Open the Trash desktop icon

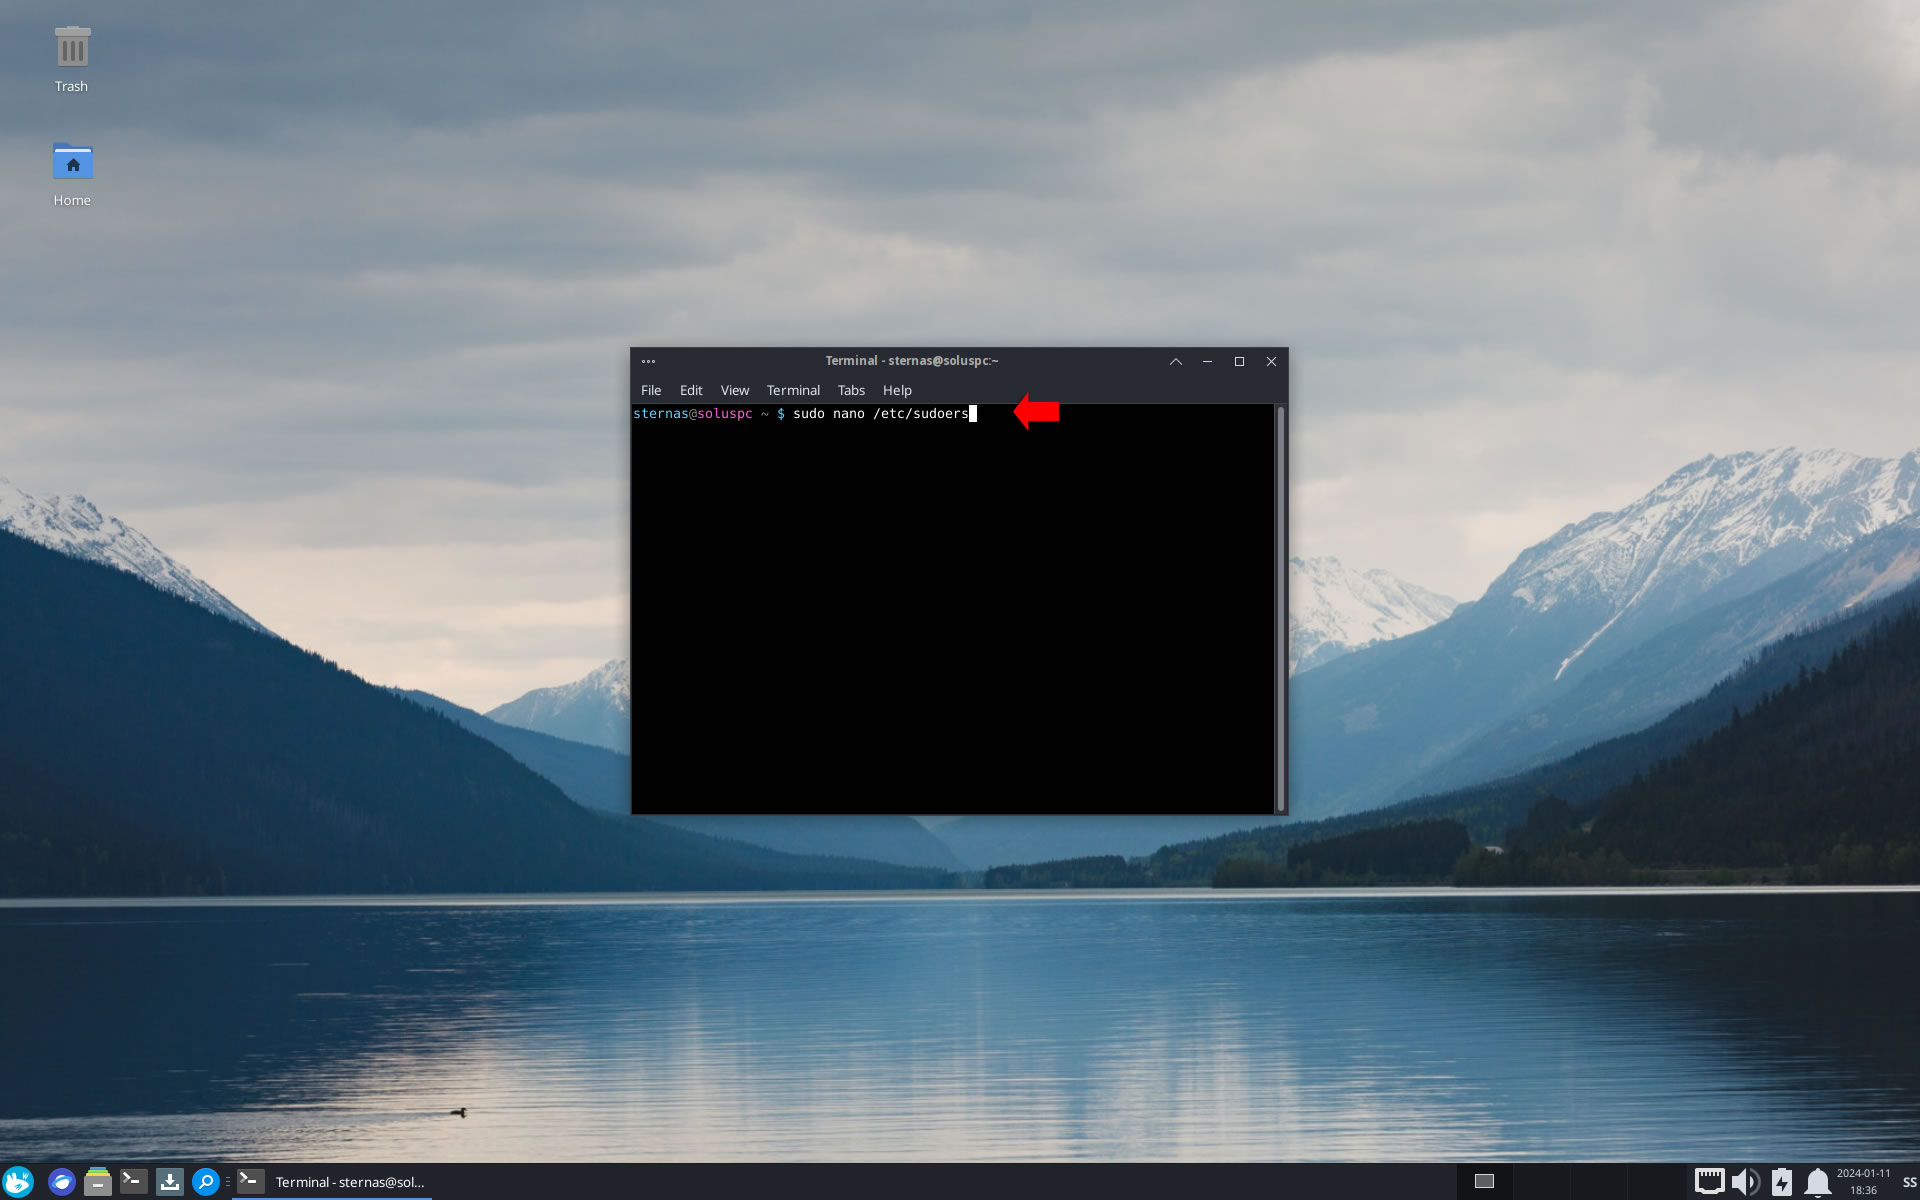click(71, 60)
